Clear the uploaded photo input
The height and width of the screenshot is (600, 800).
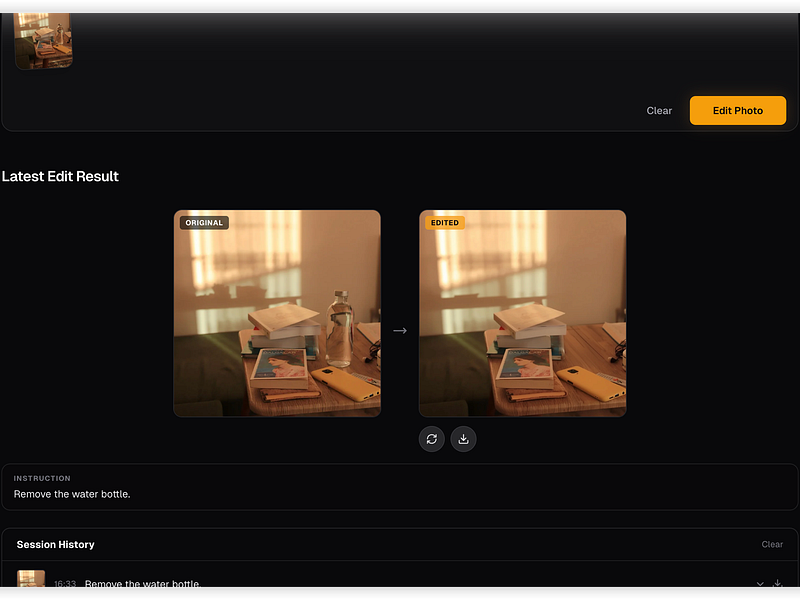point(659,111)
